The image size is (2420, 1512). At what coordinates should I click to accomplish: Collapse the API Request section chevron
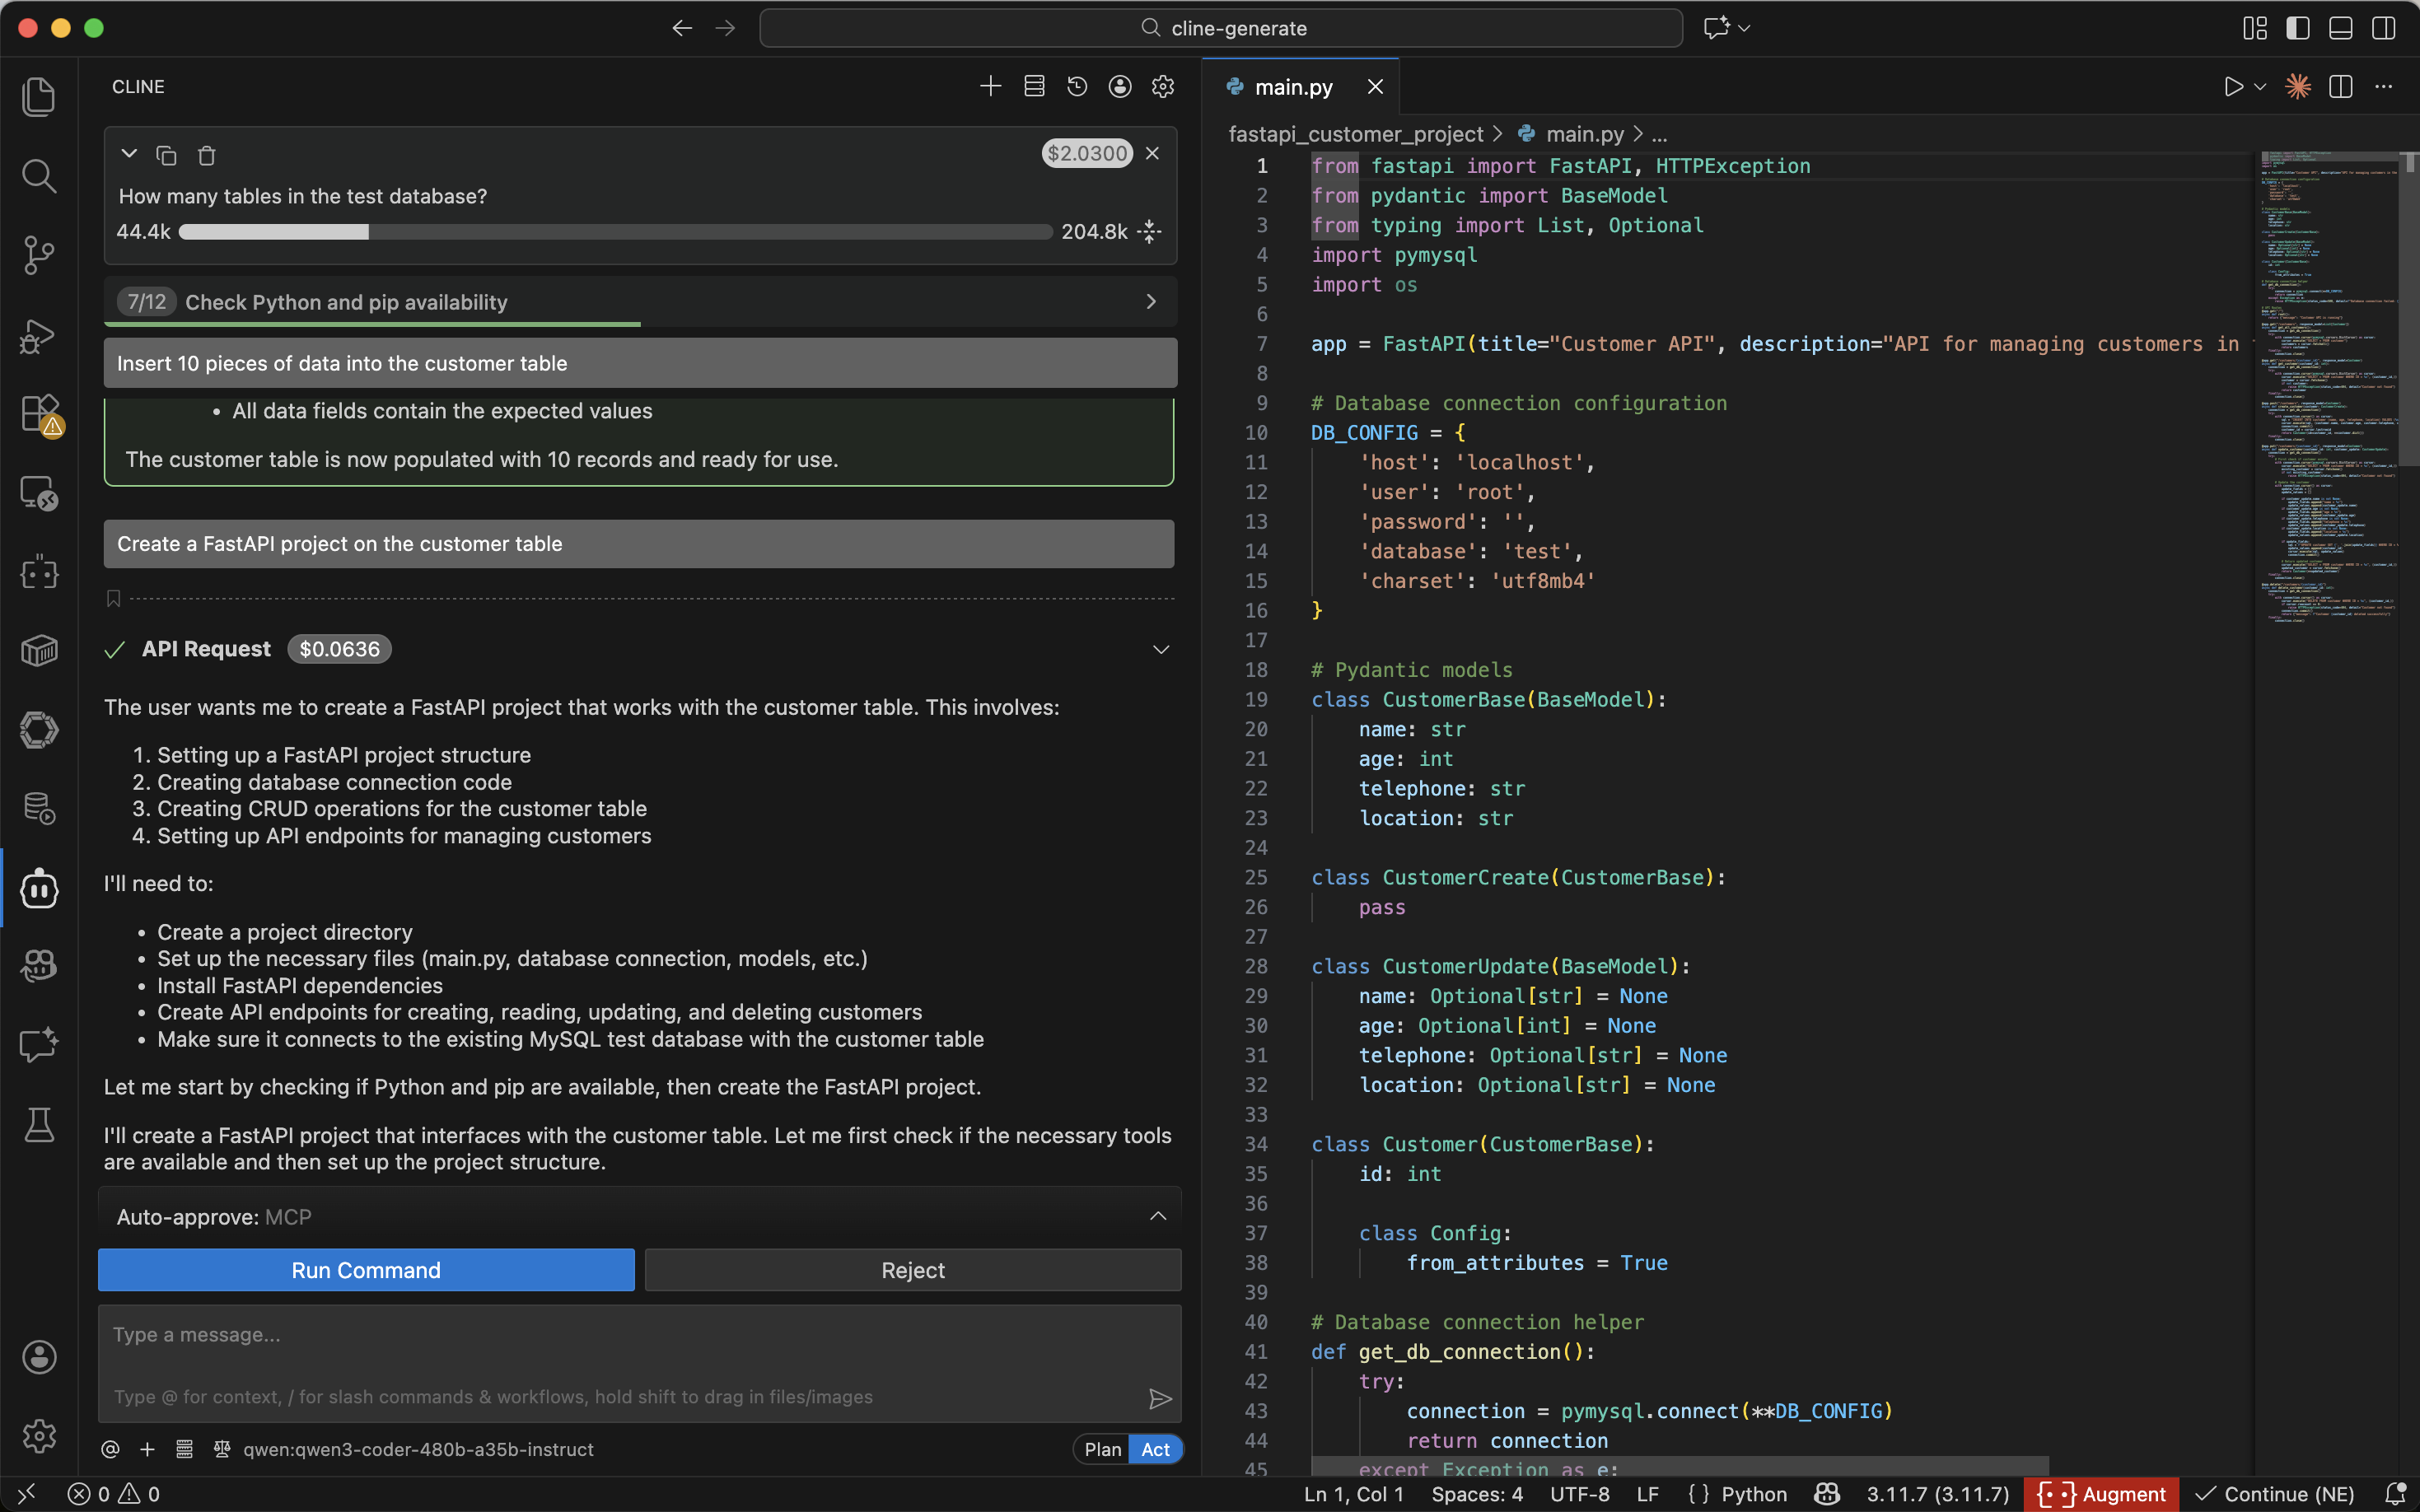tap(1160, 649)
